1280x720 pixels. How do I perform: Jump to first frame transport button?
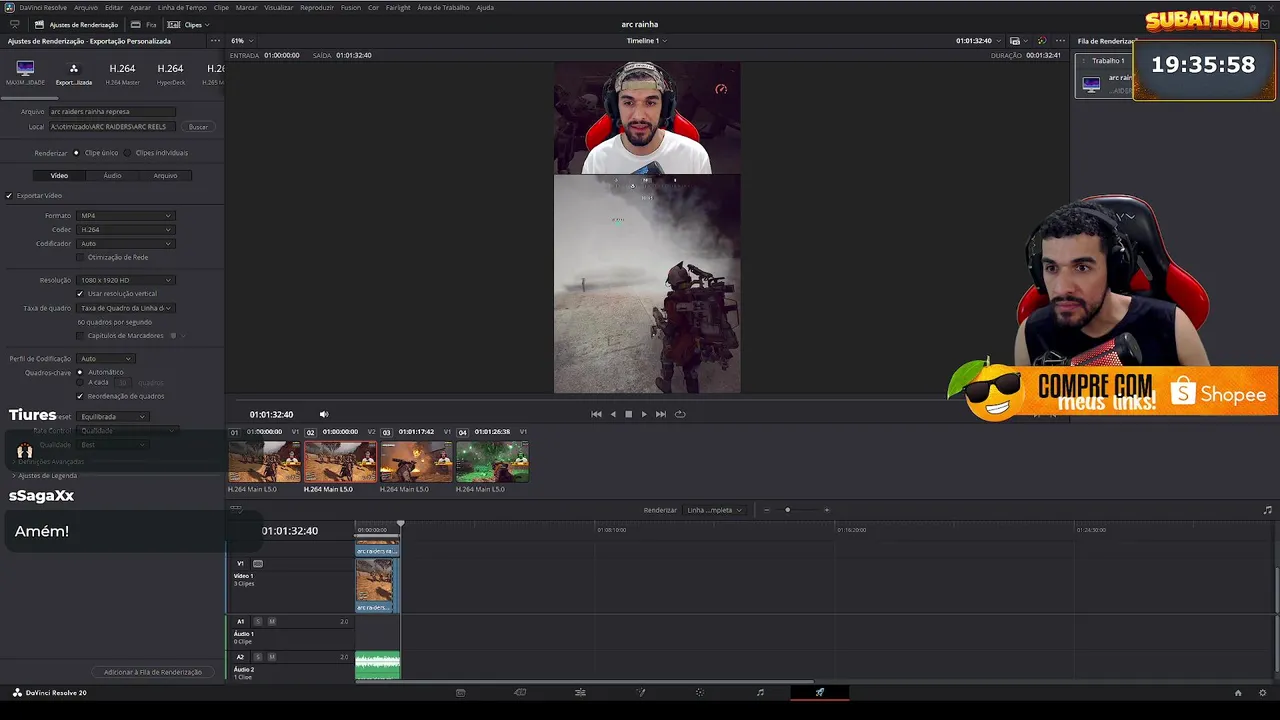[596, 414]
